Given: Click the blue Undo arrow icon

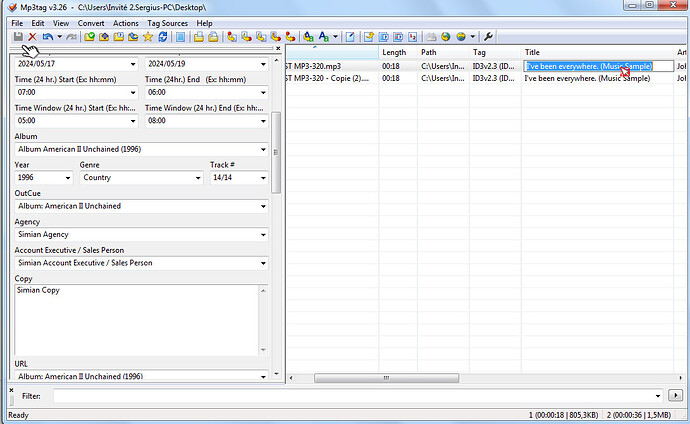Looking at the screenshot, I should coord(48,37).
